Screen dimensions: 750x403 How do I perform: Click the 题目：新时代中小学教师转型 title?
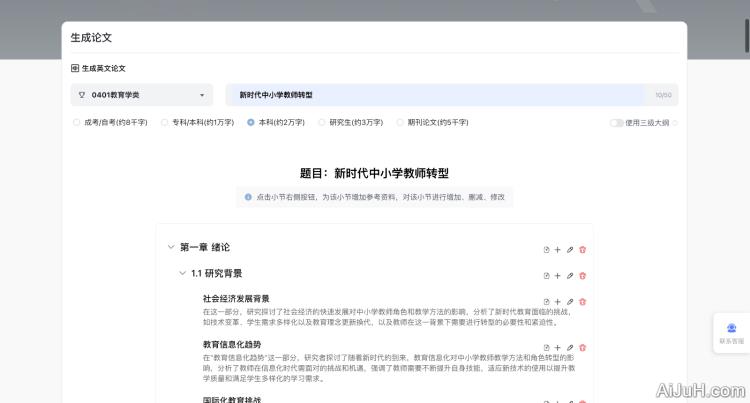[x=375, y=173]
